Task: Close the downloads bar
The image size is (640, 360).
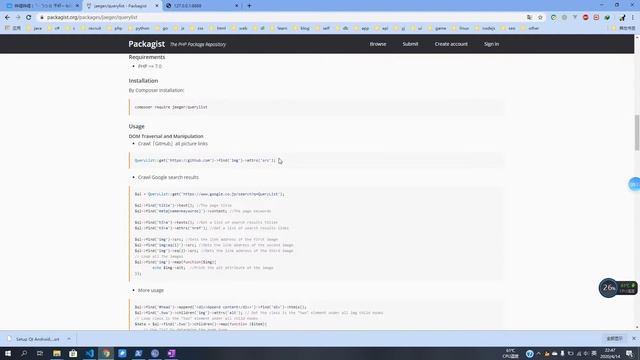Action: (x=634, y=338)
